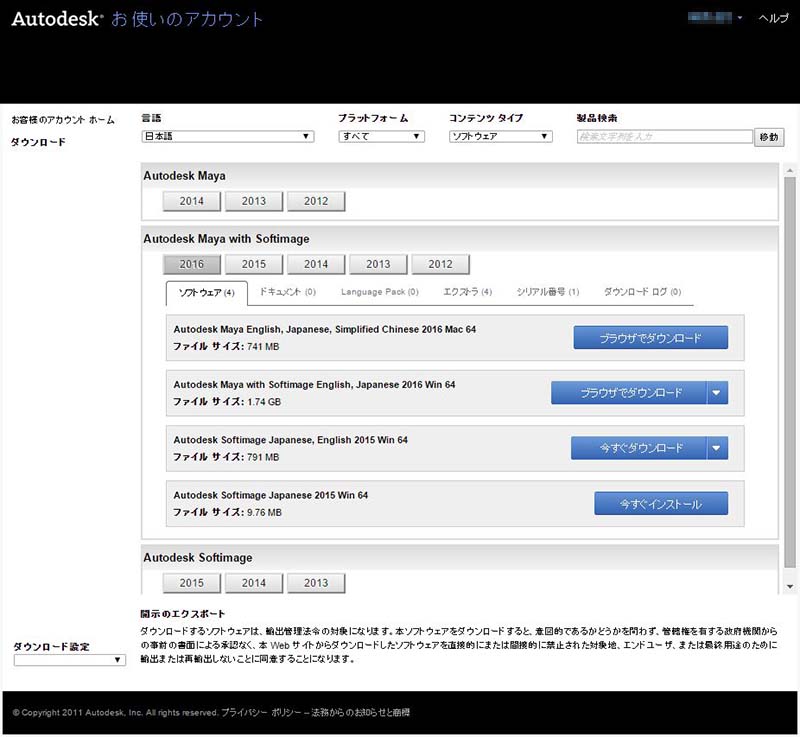
Task: Click the product search input field
Action: tap(665, 137)
